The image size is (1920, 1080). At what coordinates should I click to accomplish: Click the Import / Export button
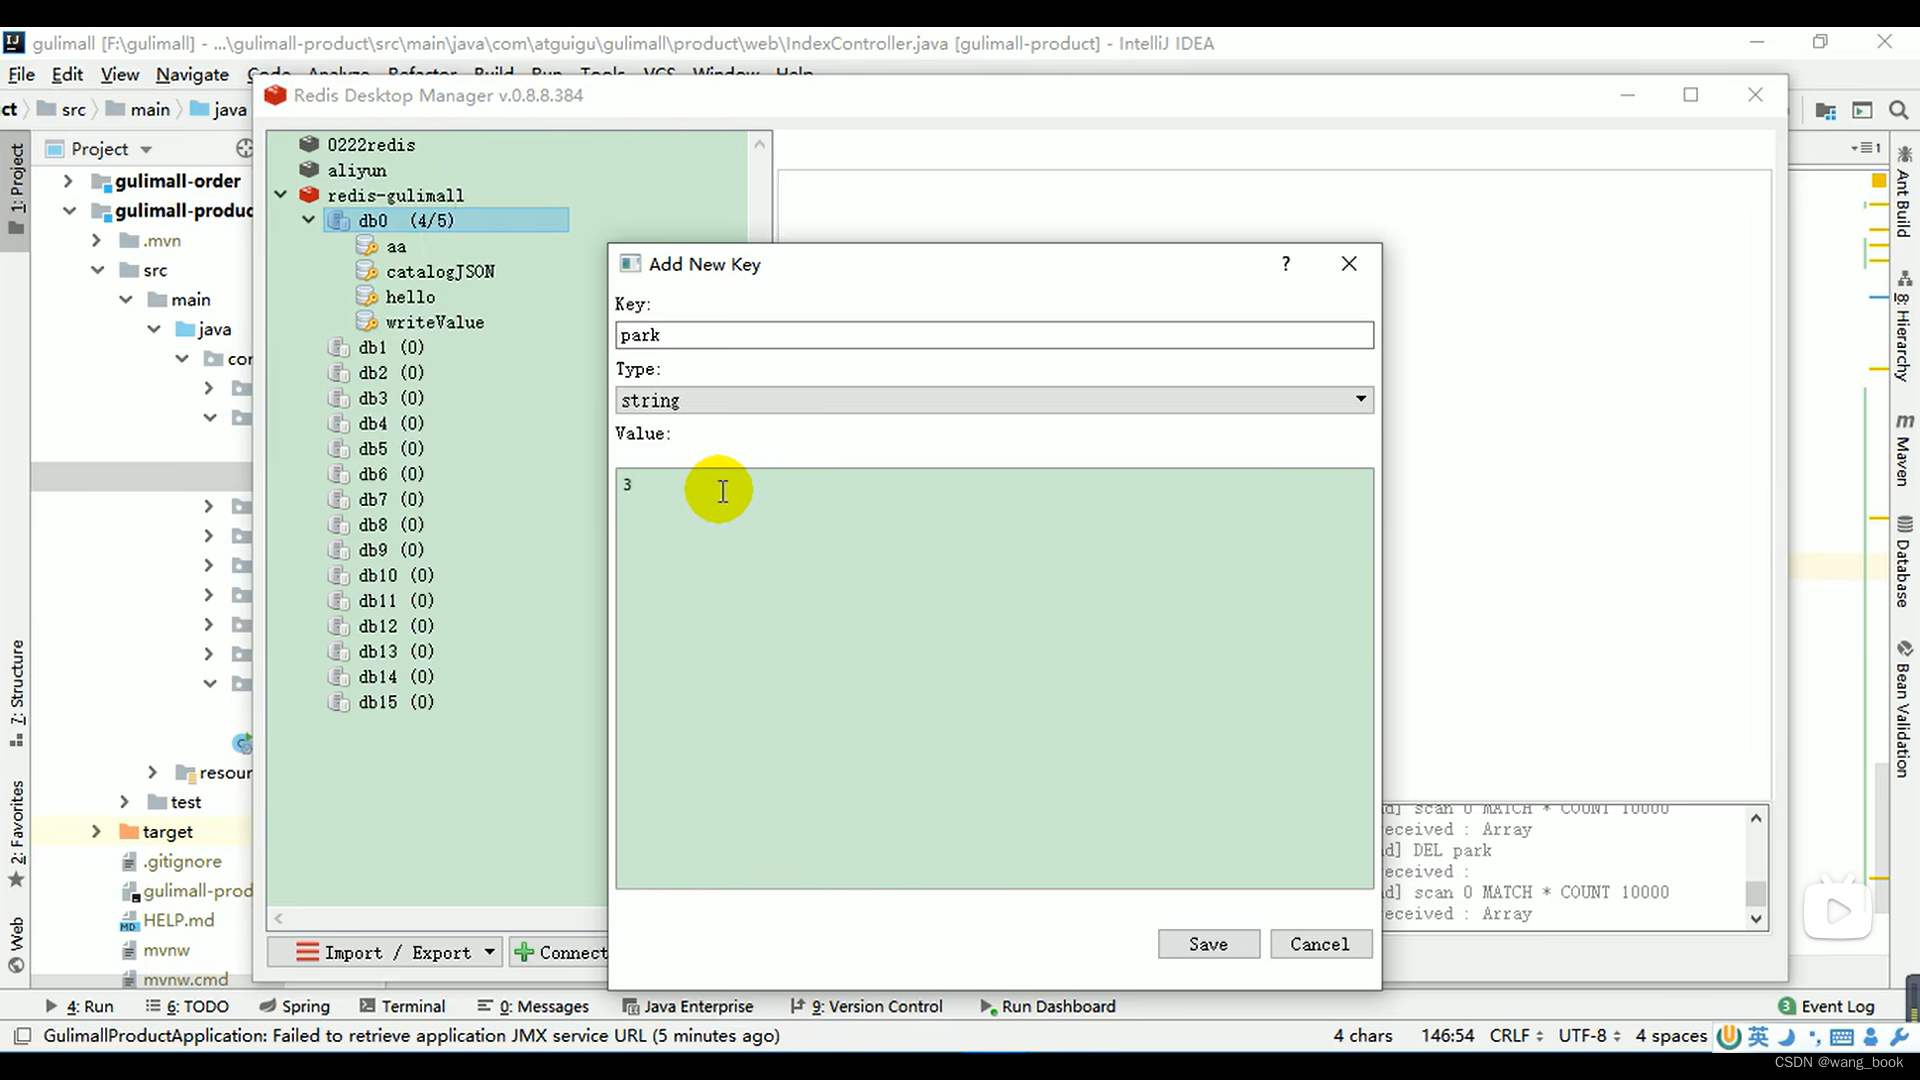click(x=383, y=952)
